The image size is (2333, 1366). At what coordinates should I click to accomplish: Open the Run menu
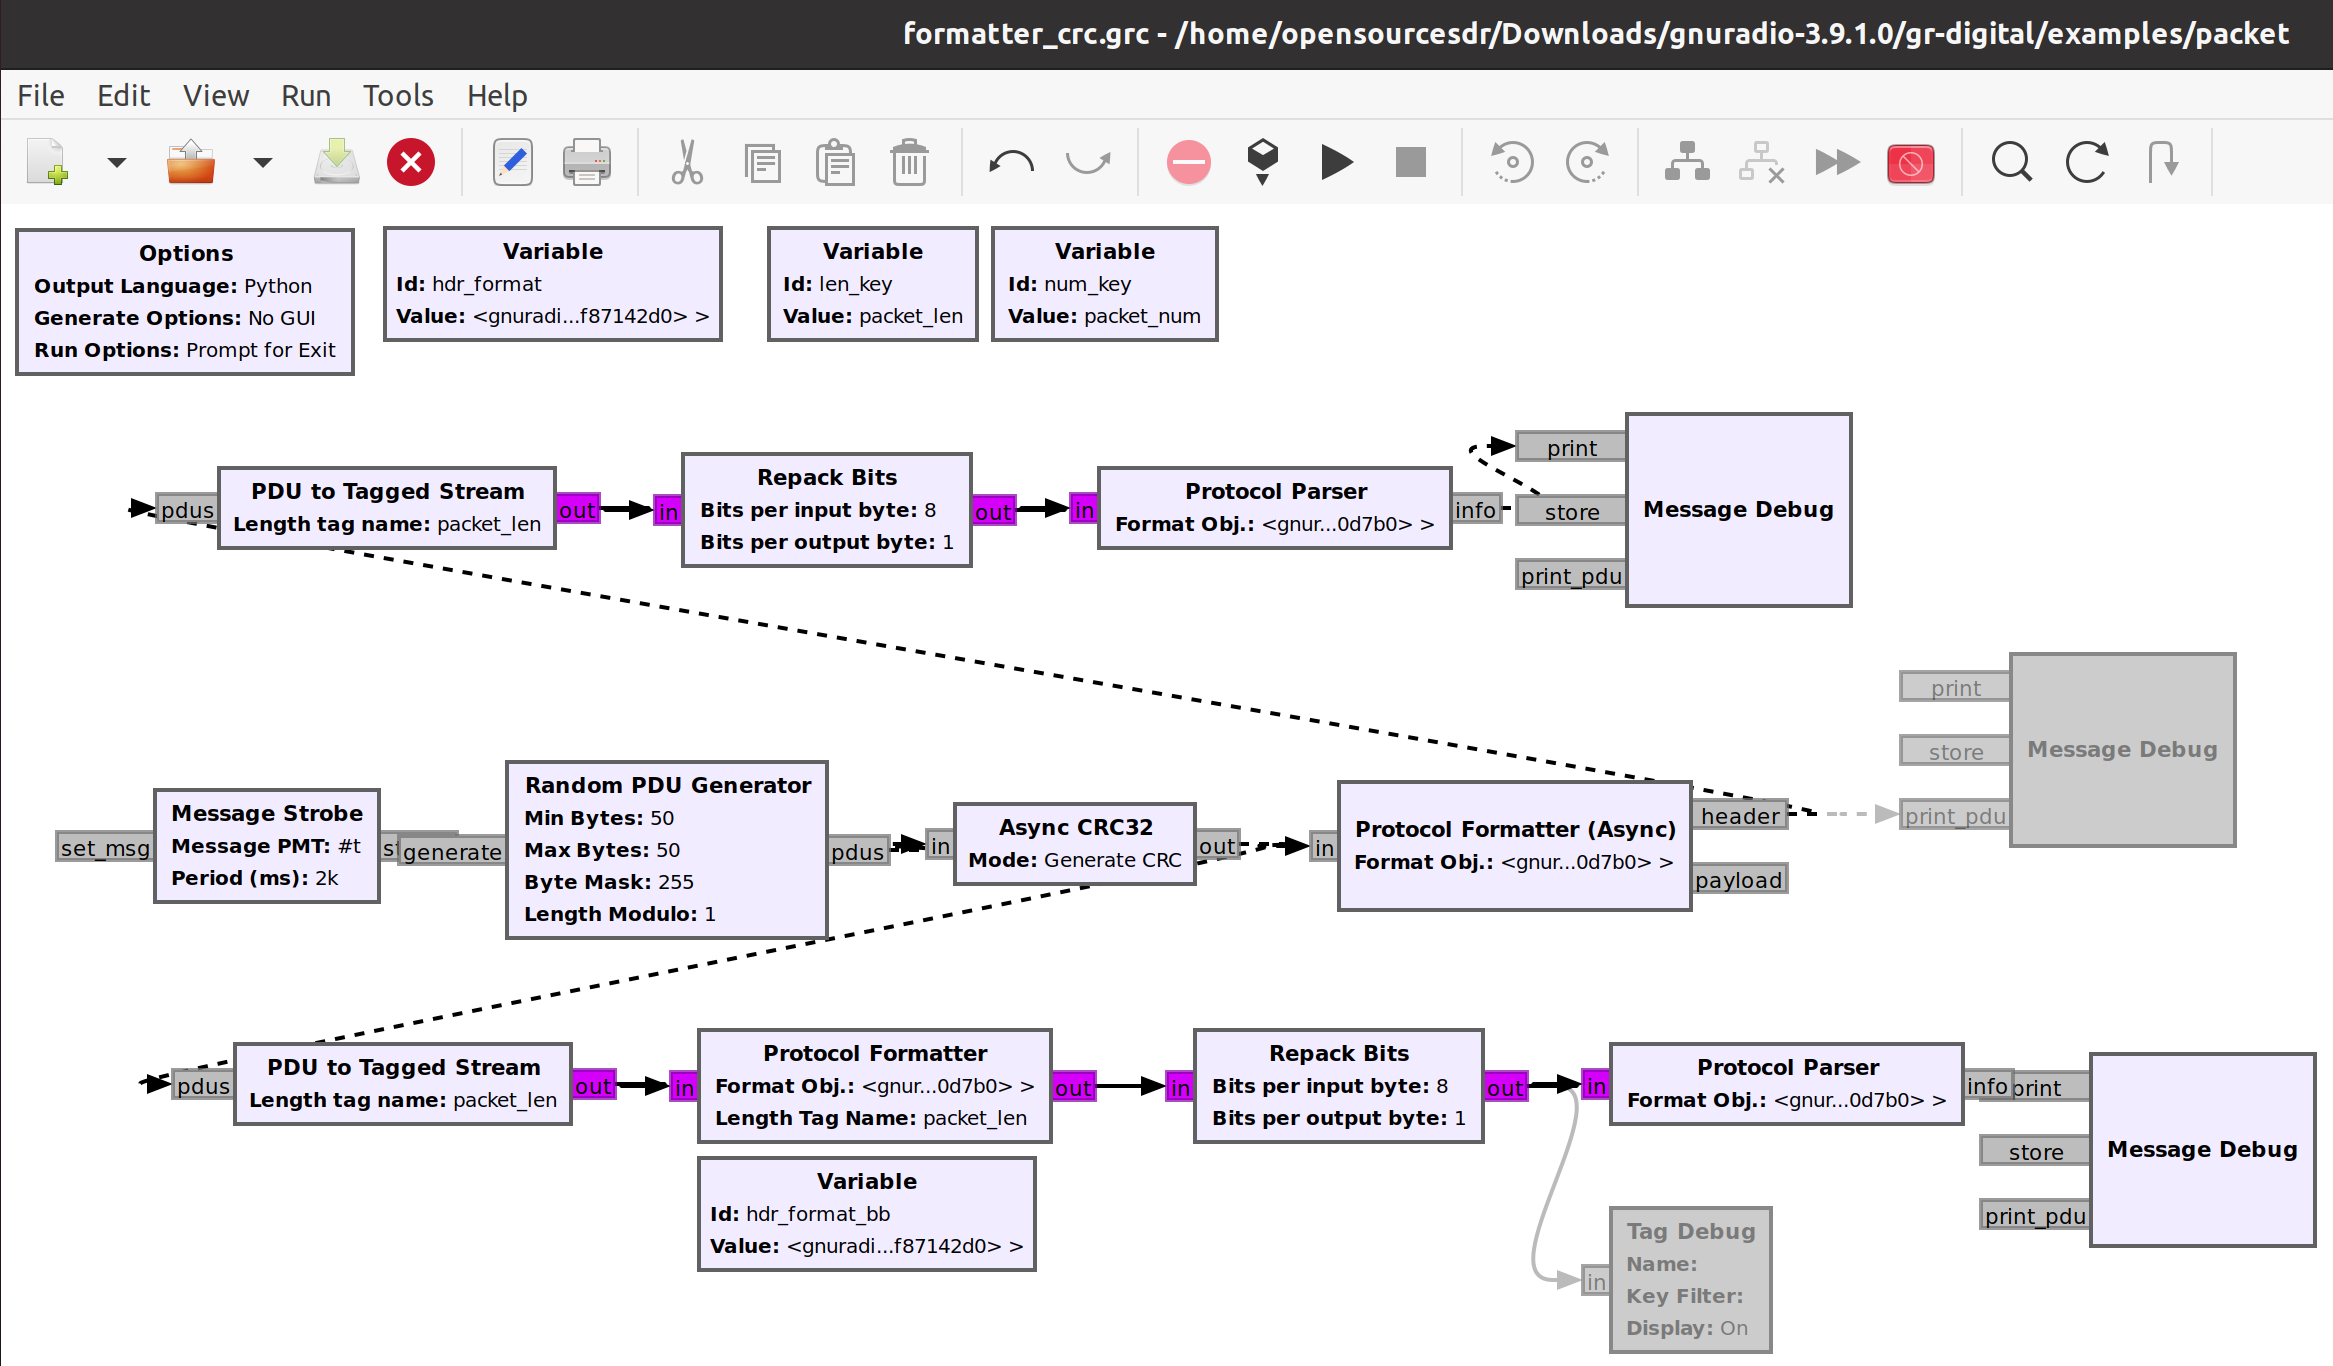[x=305, y=96]
